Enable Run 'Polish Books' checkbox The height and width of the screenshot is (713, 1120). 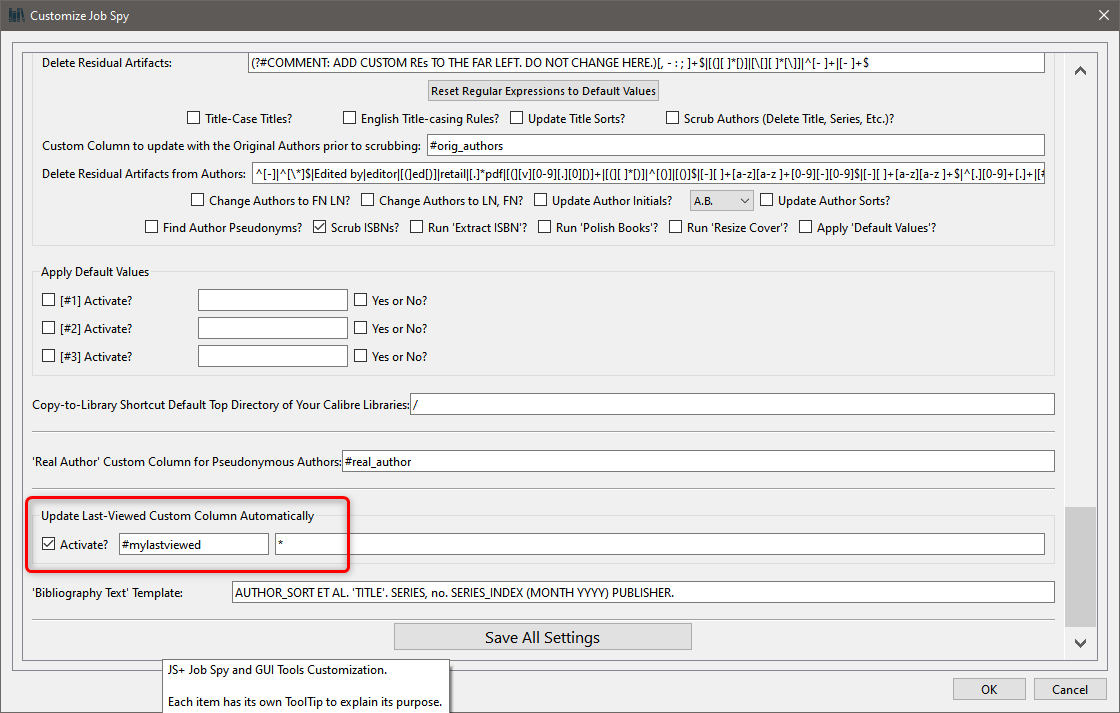point(544,227)
